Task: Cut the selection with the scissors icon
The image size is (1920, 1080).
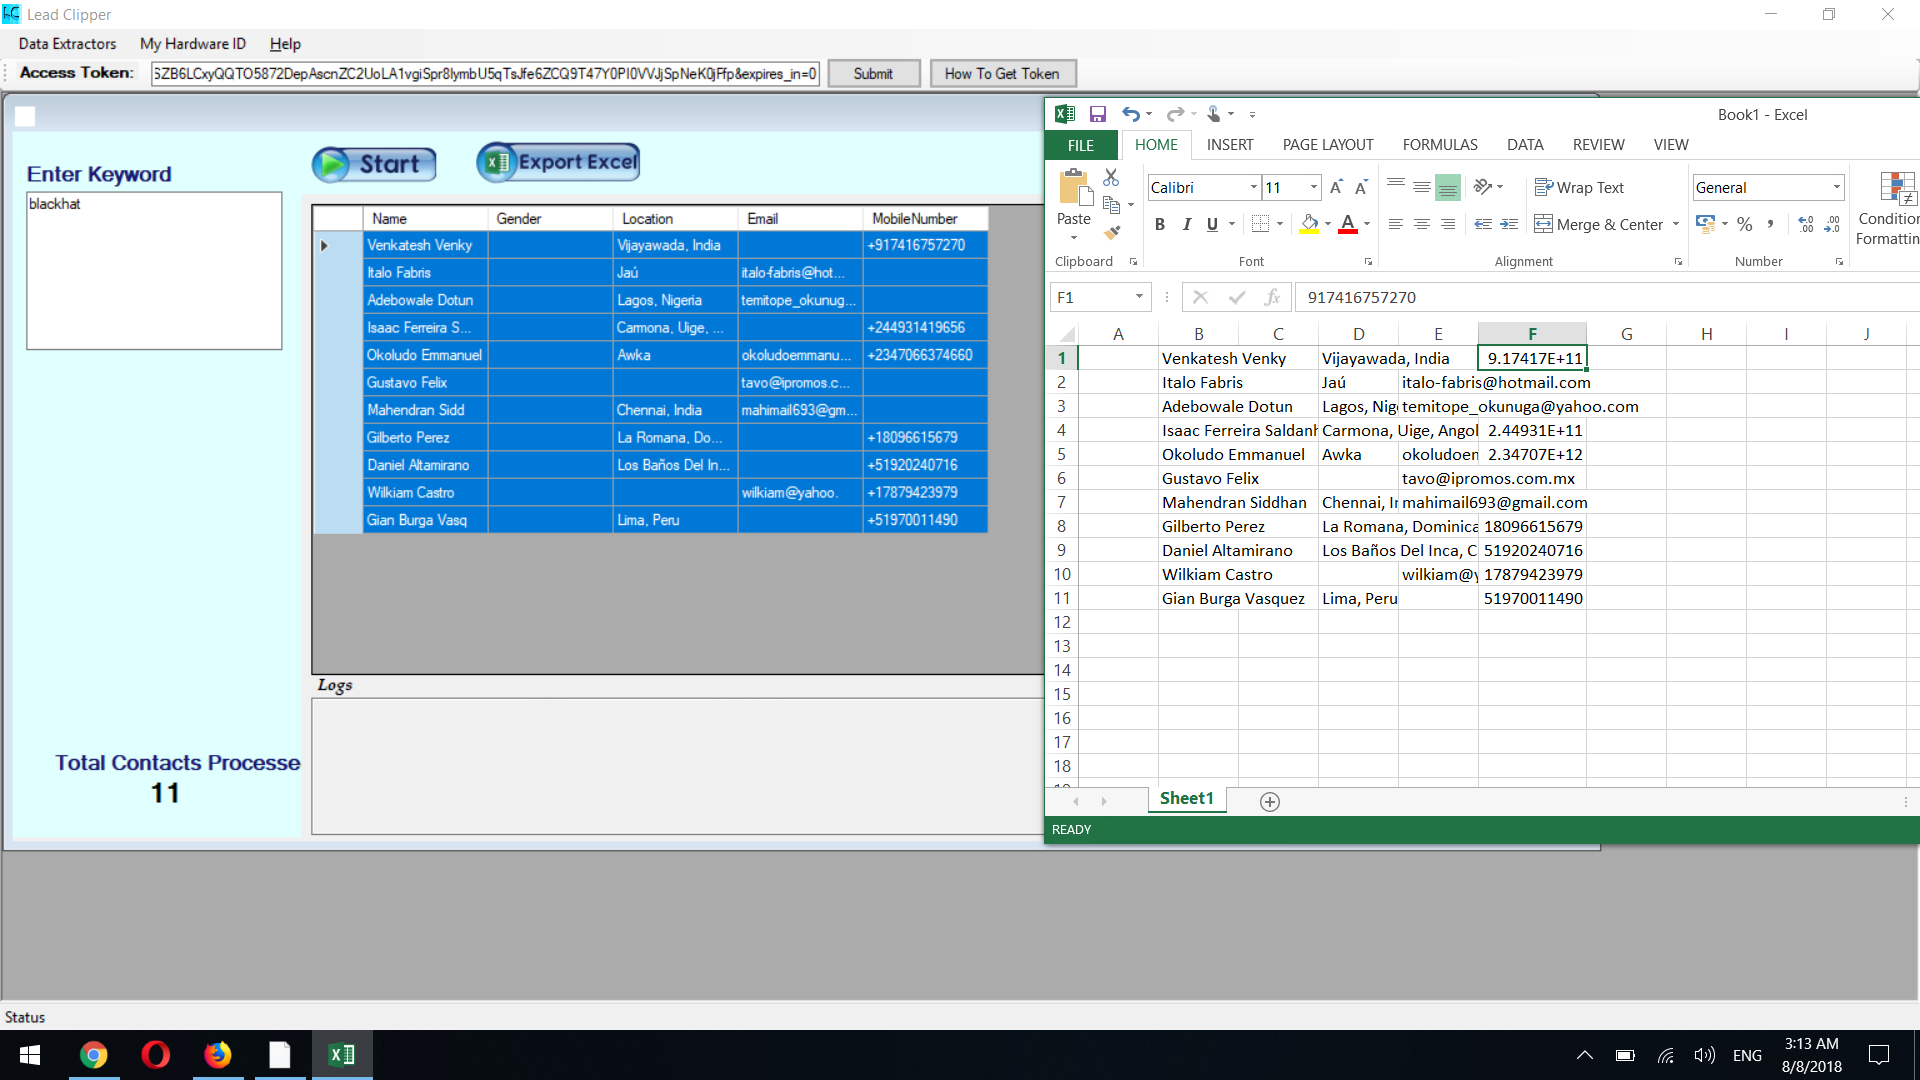Action: [1111, 177]
